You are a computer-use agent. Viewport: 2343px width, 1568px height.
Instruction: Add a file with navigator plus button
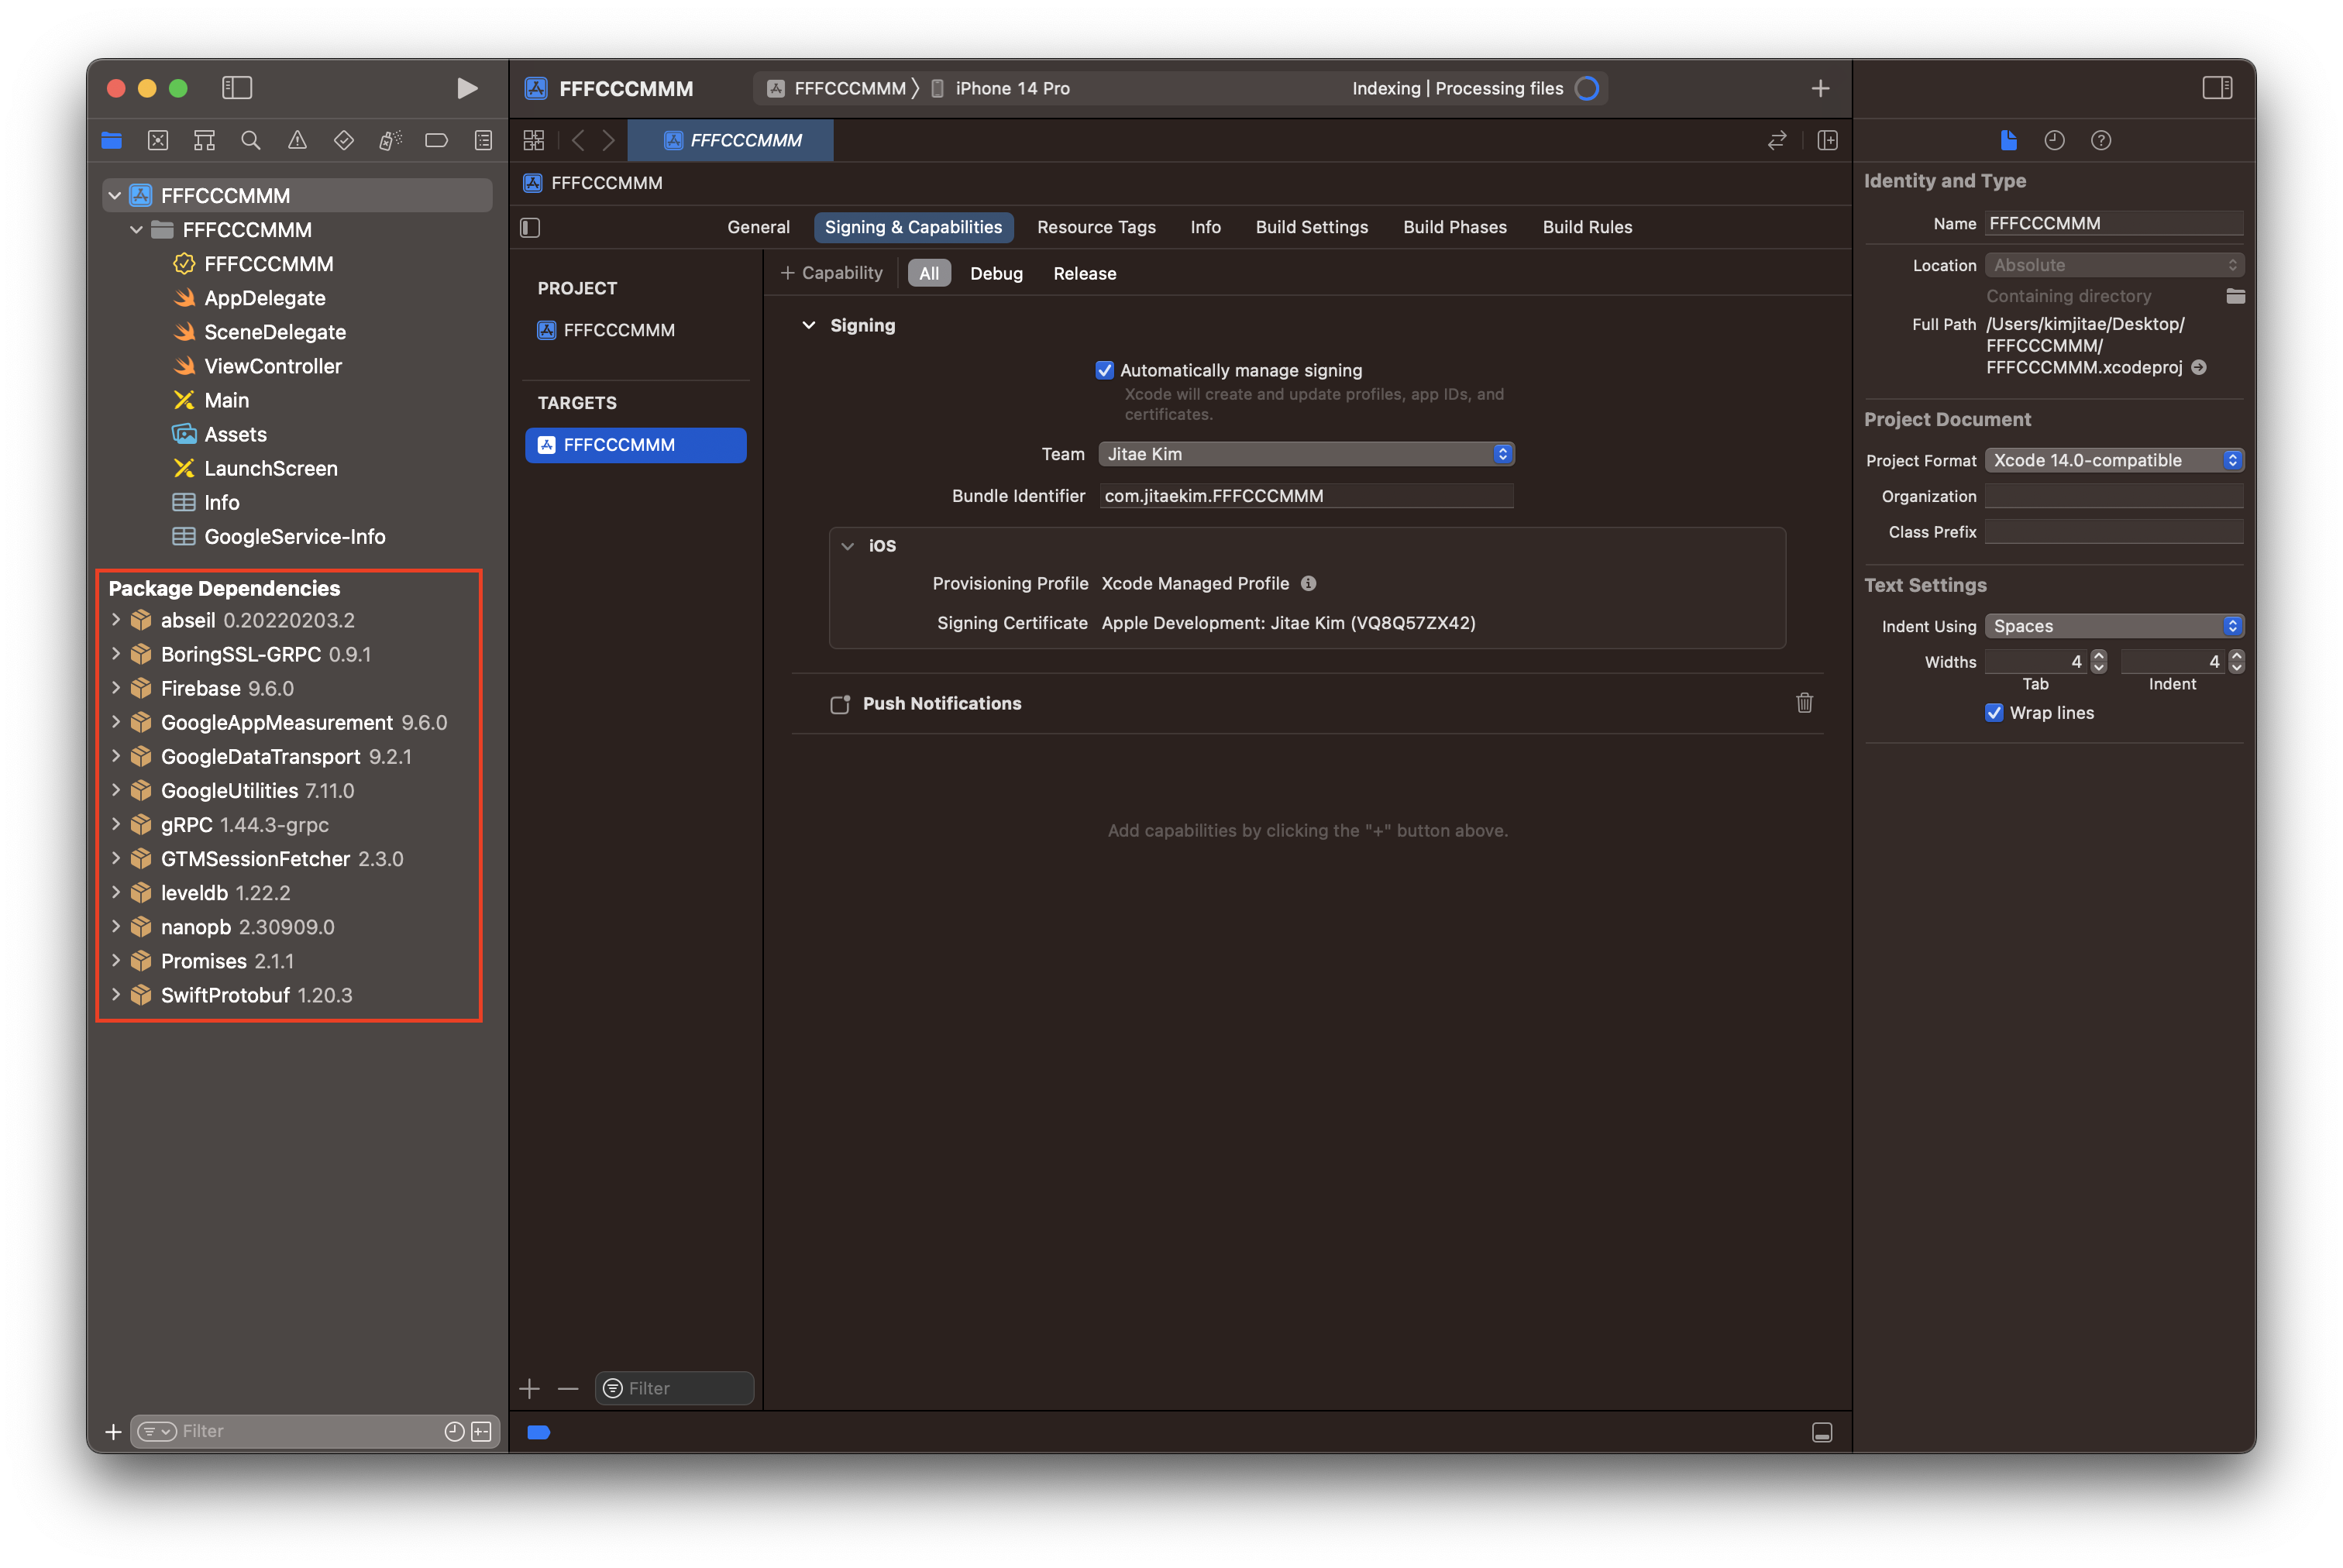113,1432
